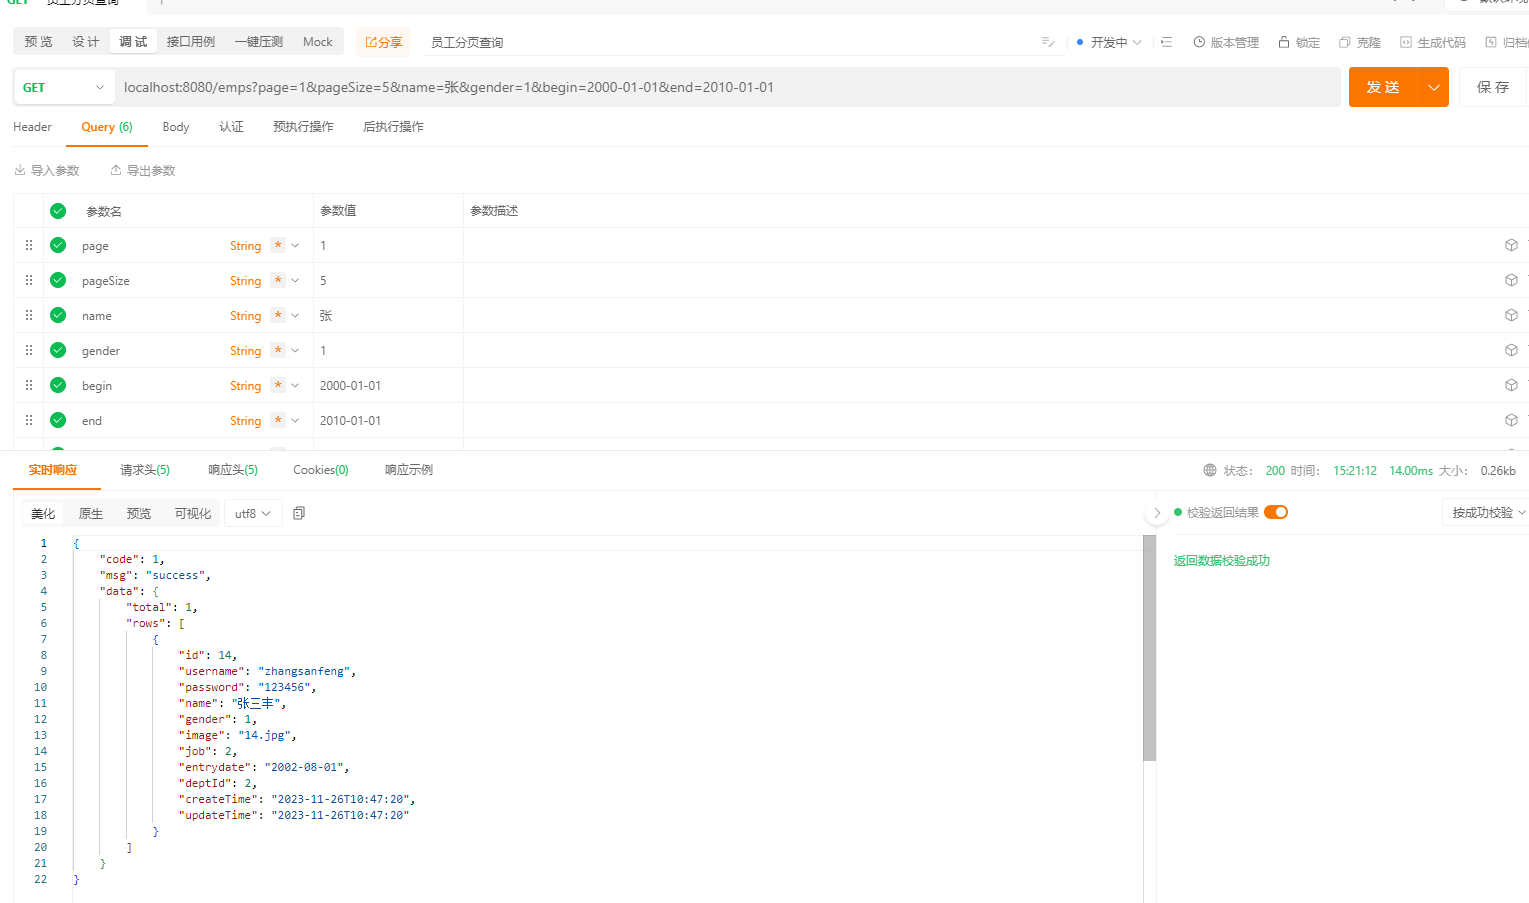Copy the response body using the copy icon
1529x903 pixels.
[298, 512]
